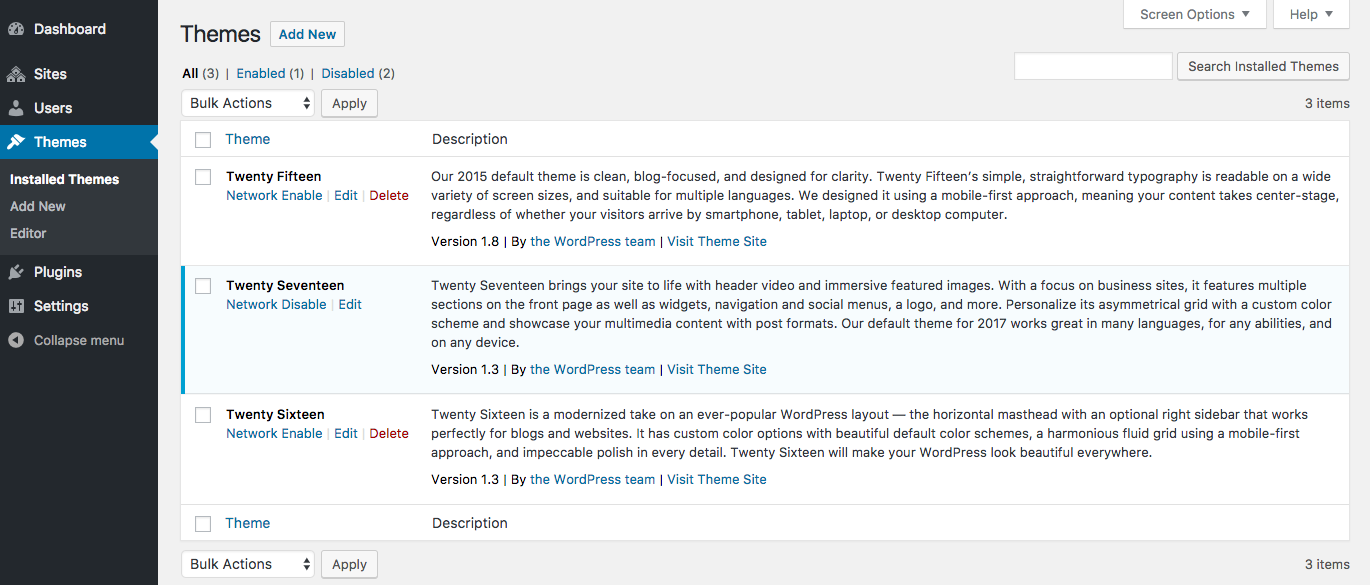1370x585 pixels.
Task: Open the top Bulk Actions dropdown
Action: (247, 103)
